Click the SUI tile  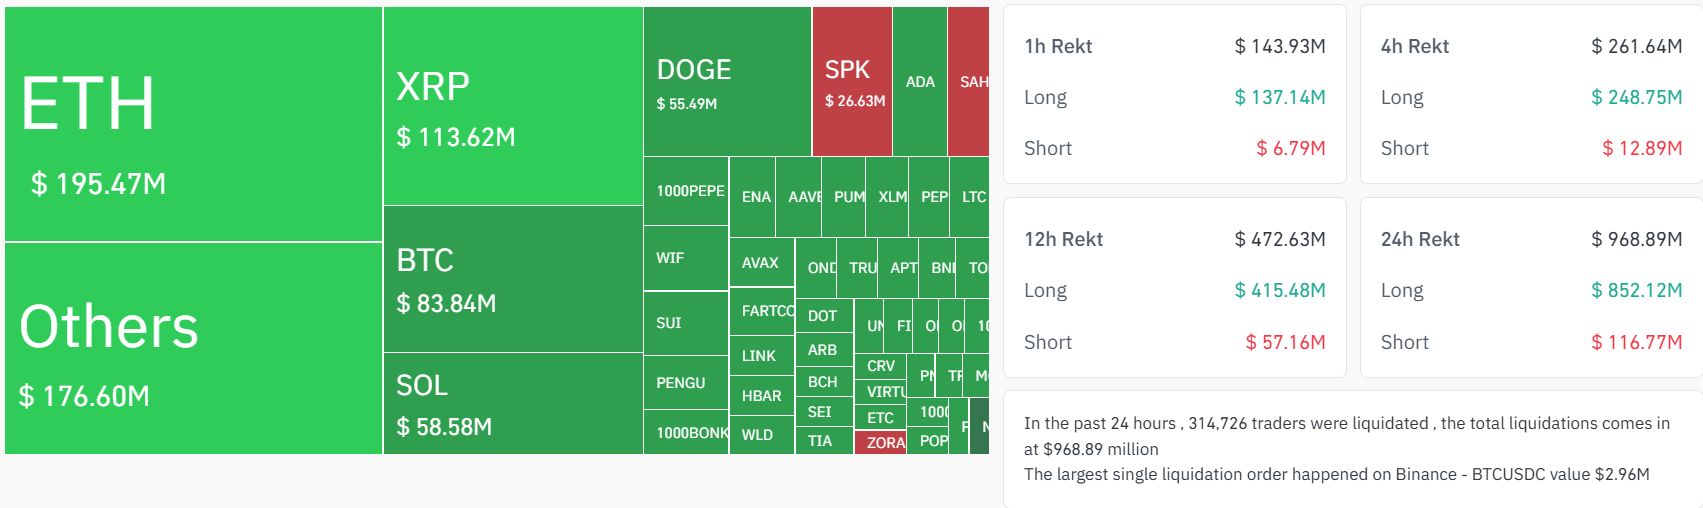click(686, 323)
